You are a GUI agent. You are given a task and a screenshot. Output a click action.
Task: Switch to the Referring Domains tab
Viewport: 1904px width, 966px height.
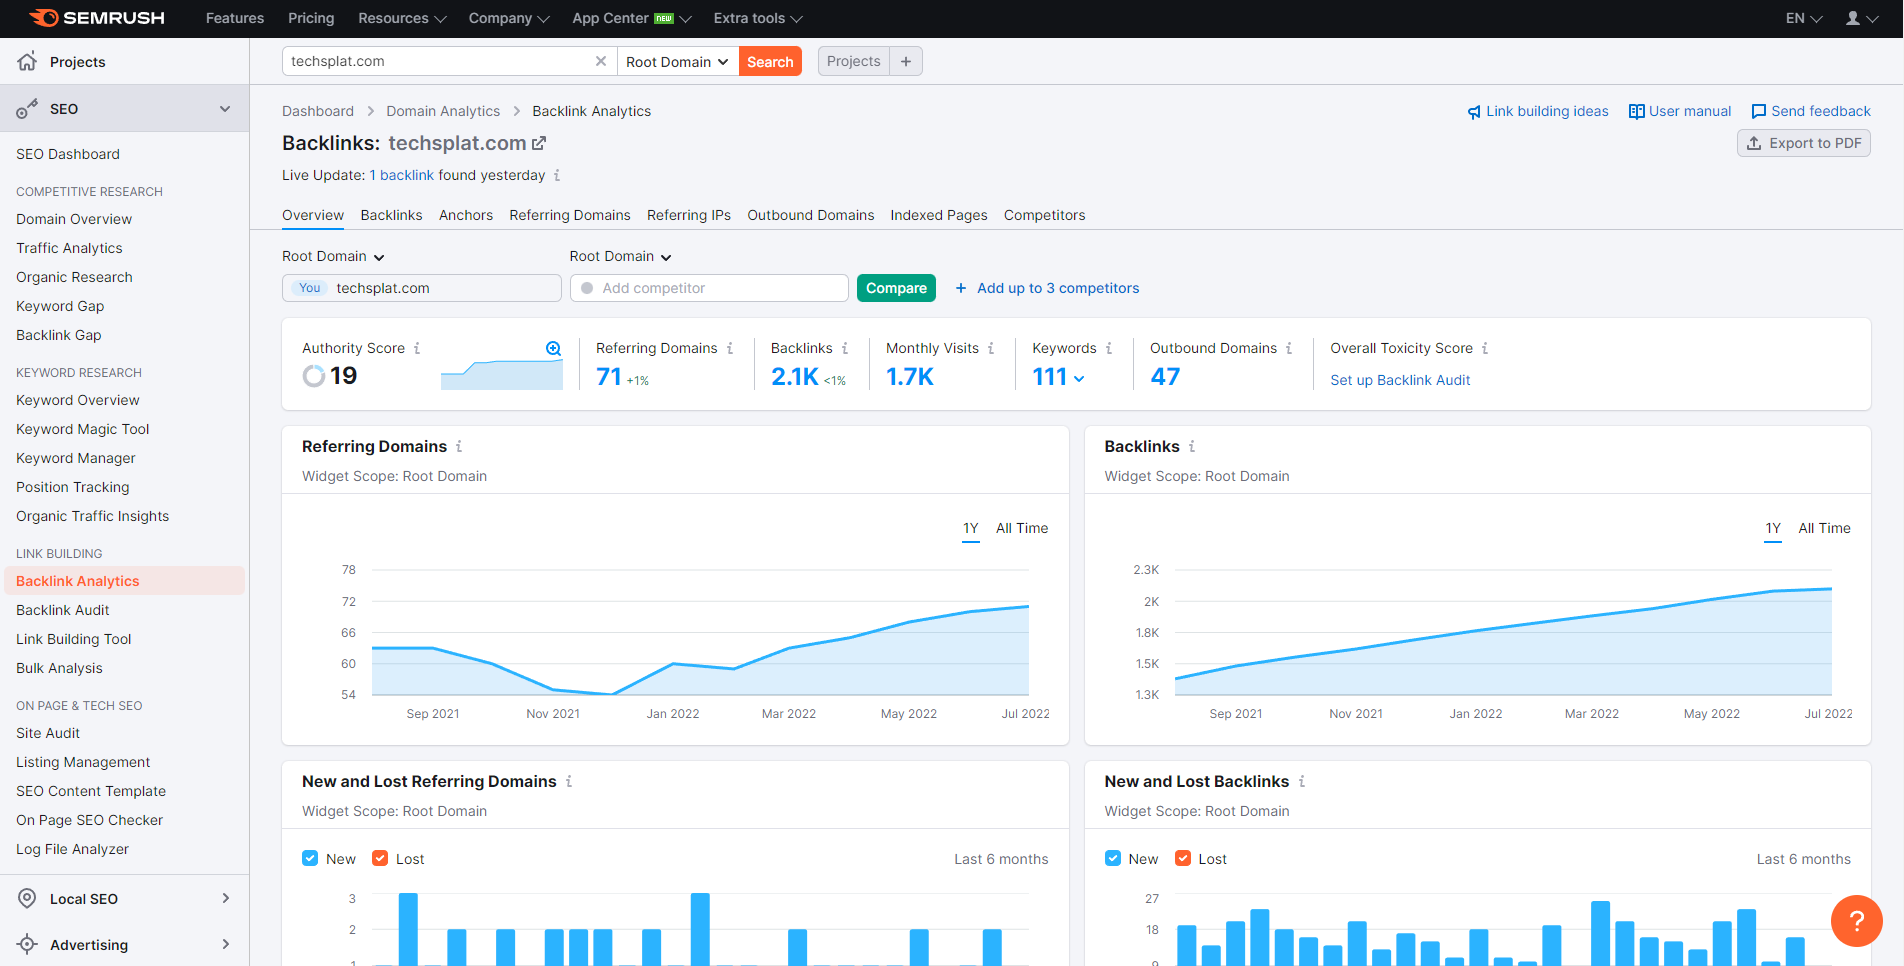pos(570,215)
